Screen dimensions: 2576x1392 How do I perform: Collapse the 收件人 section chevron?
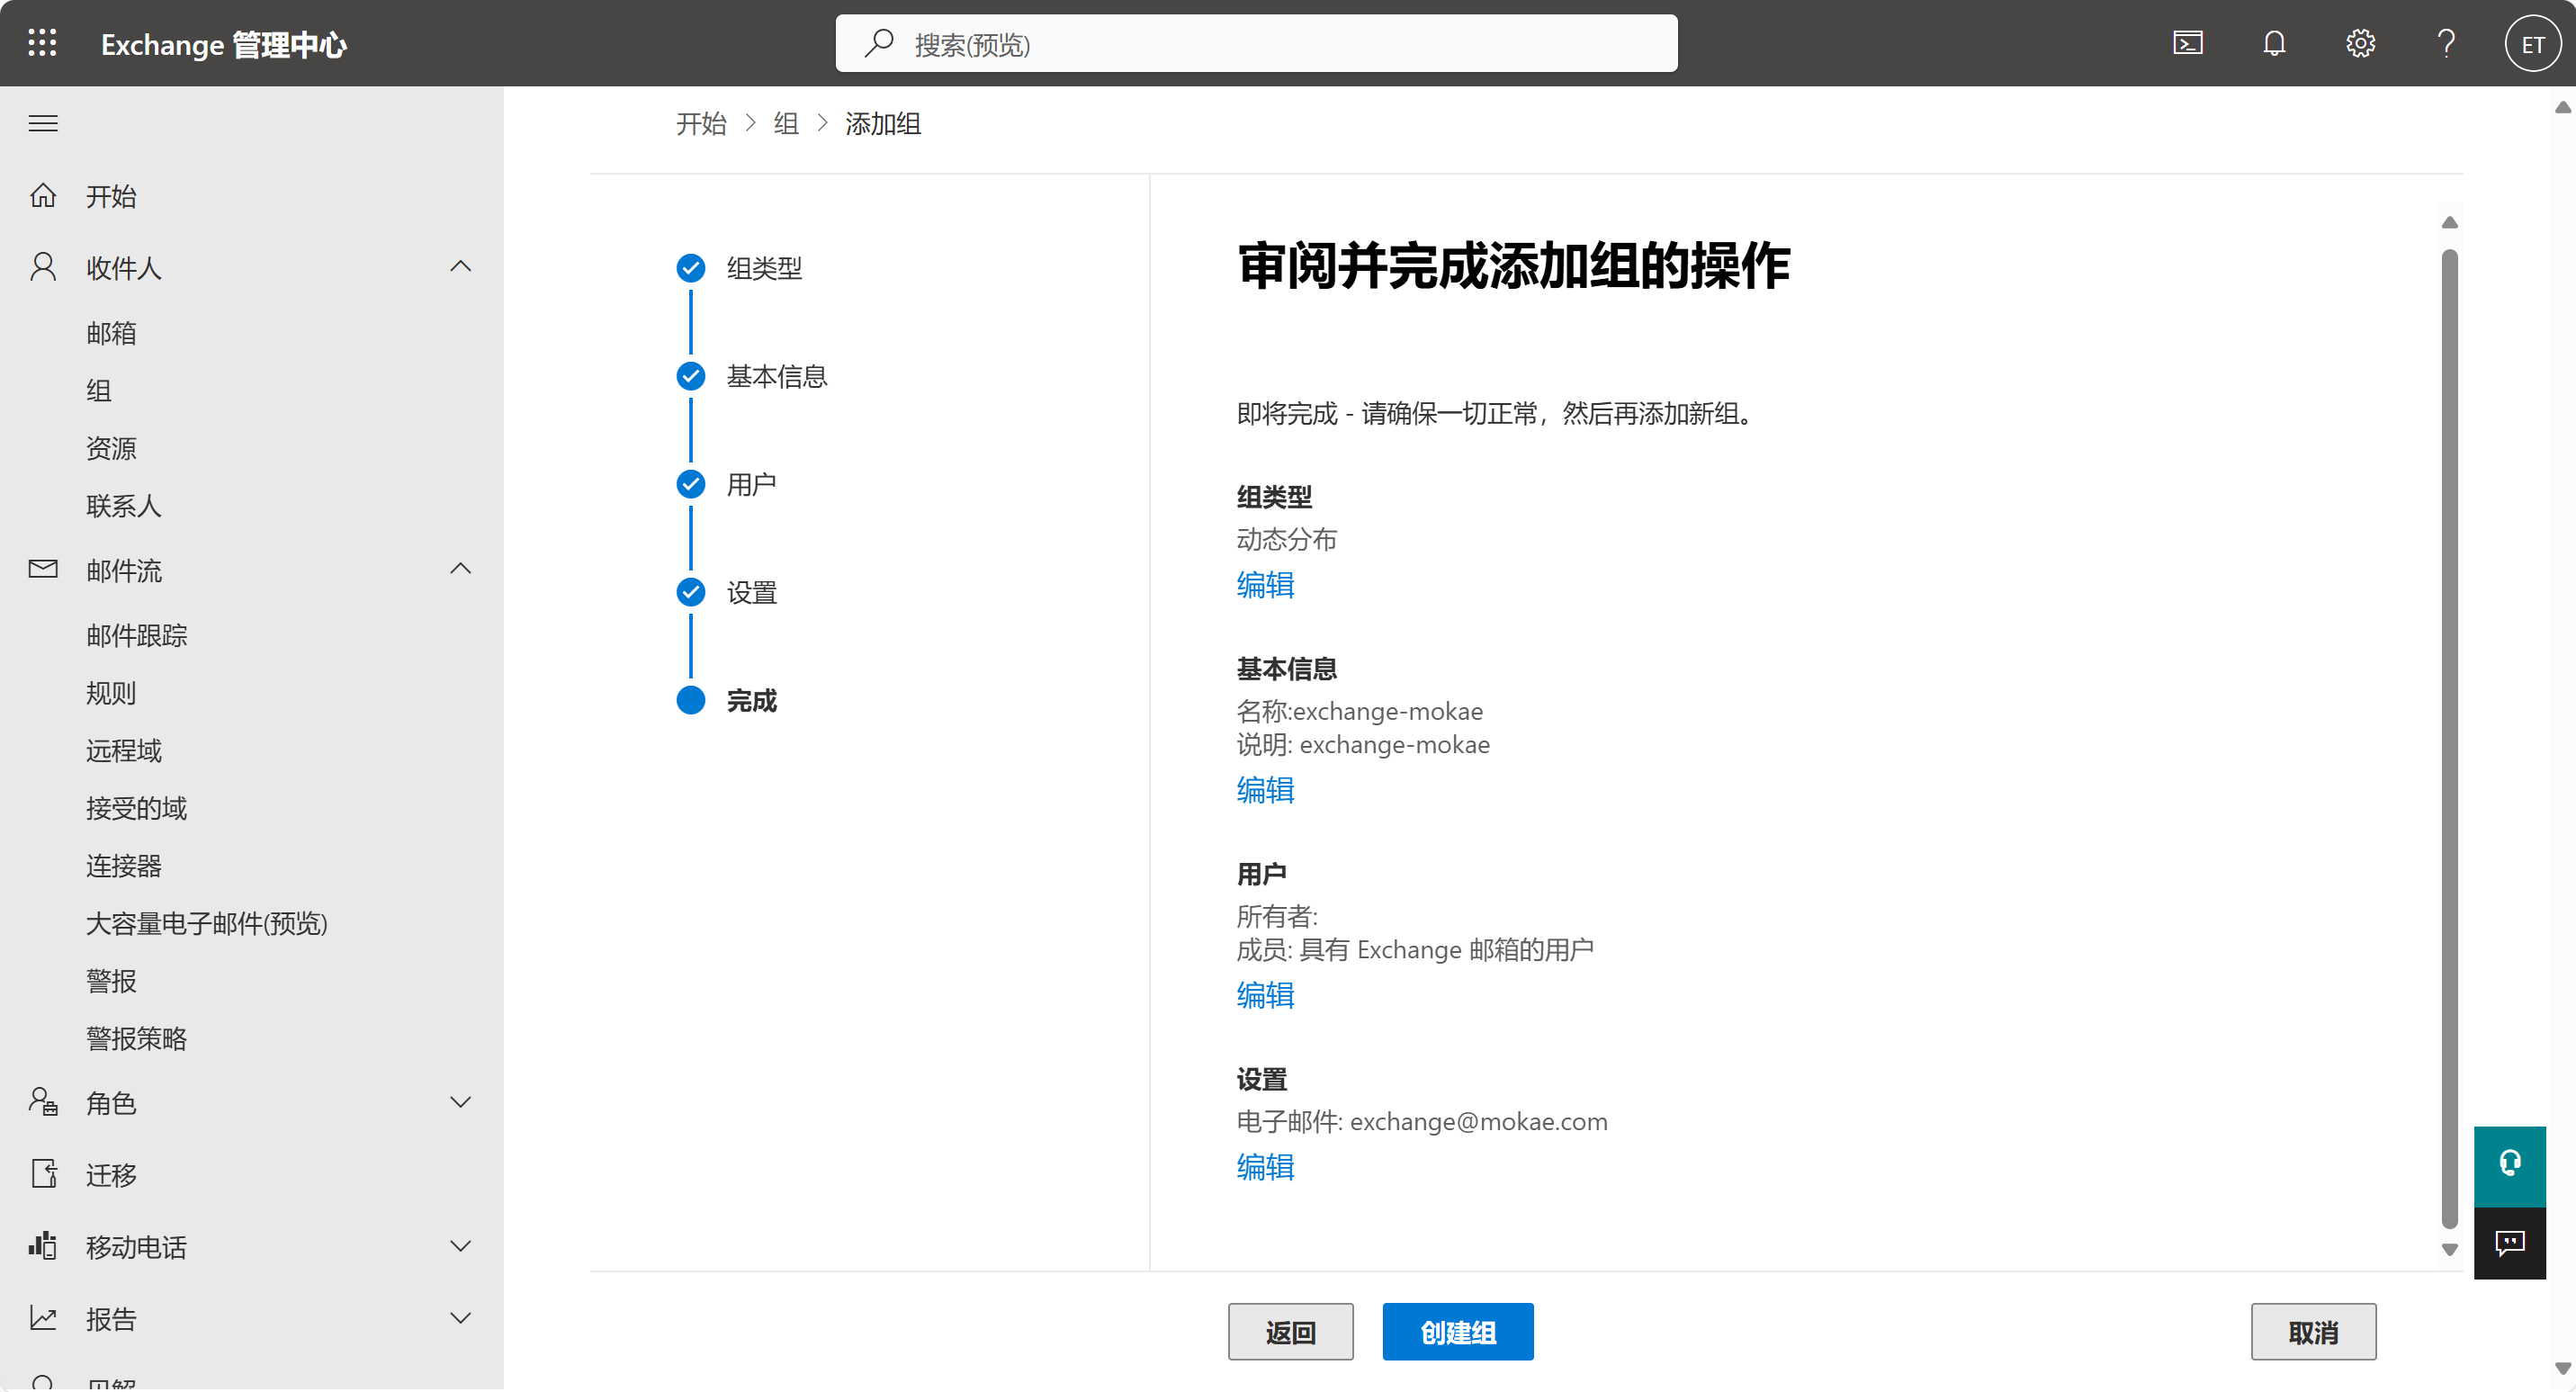coord(460,266)
